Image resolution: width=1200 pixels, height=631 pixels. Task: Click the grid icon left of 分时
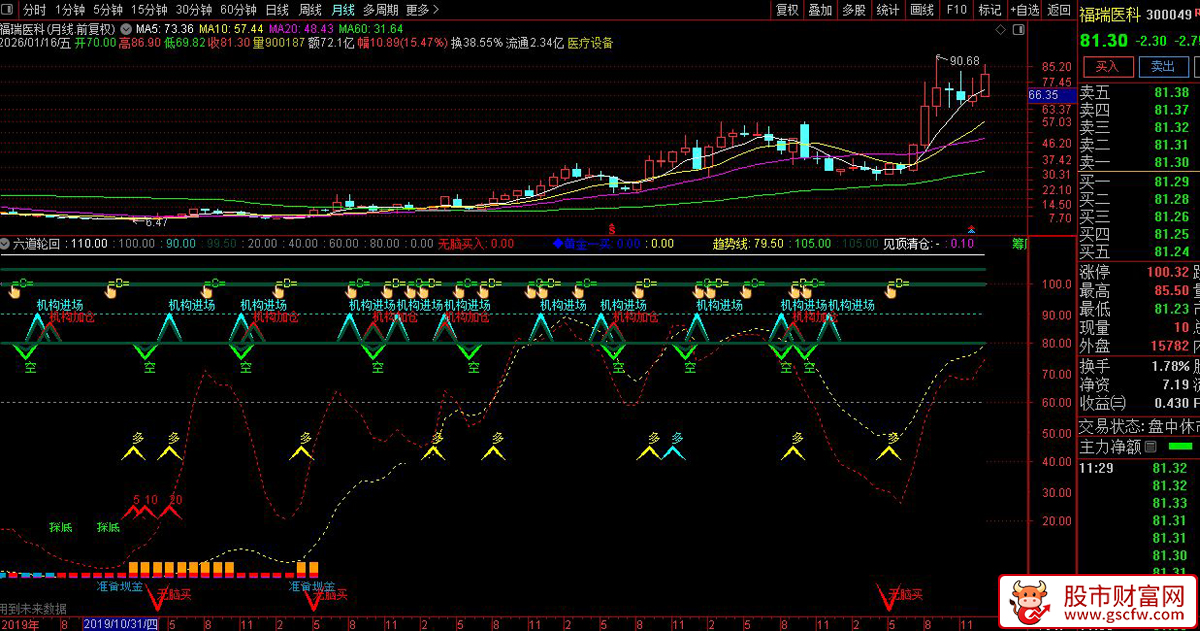point(8,10)
